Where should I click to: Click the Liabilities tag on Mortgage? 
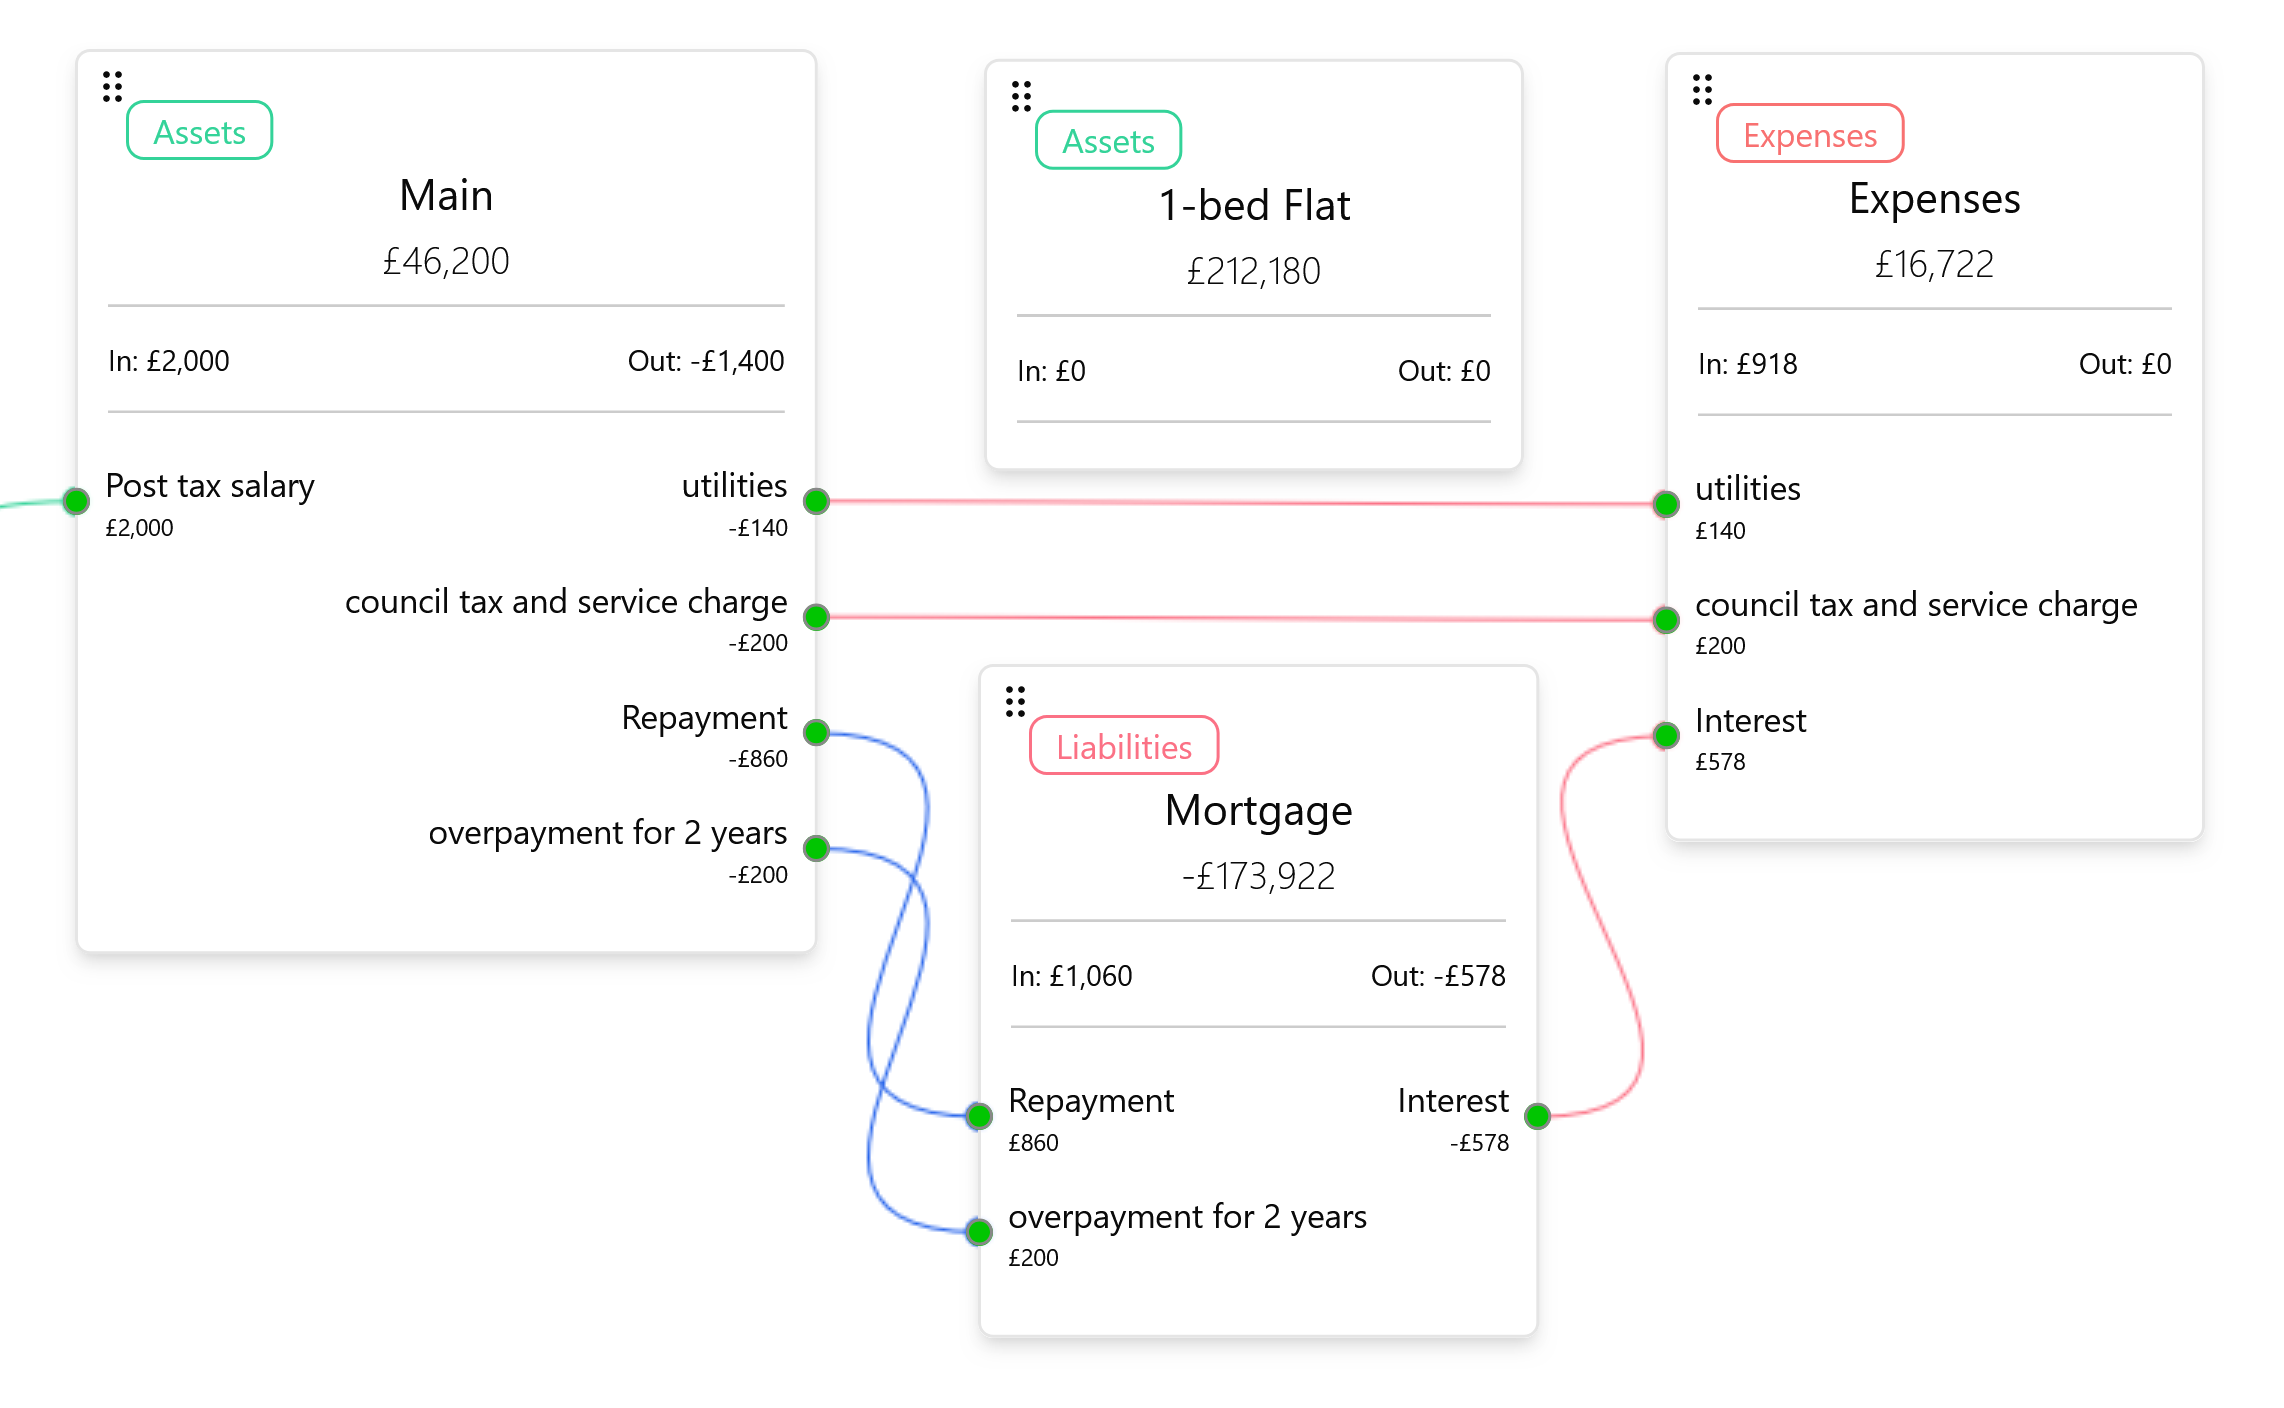[x=1124, y=746]
